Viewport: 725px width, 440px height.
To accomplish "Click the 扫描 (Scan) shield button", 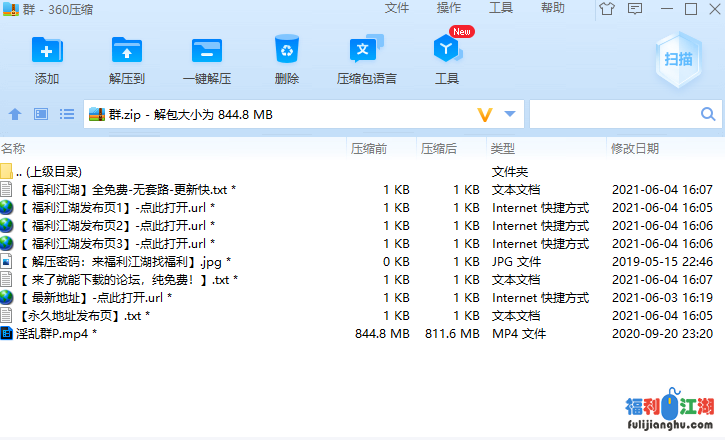I will (678, 58).
